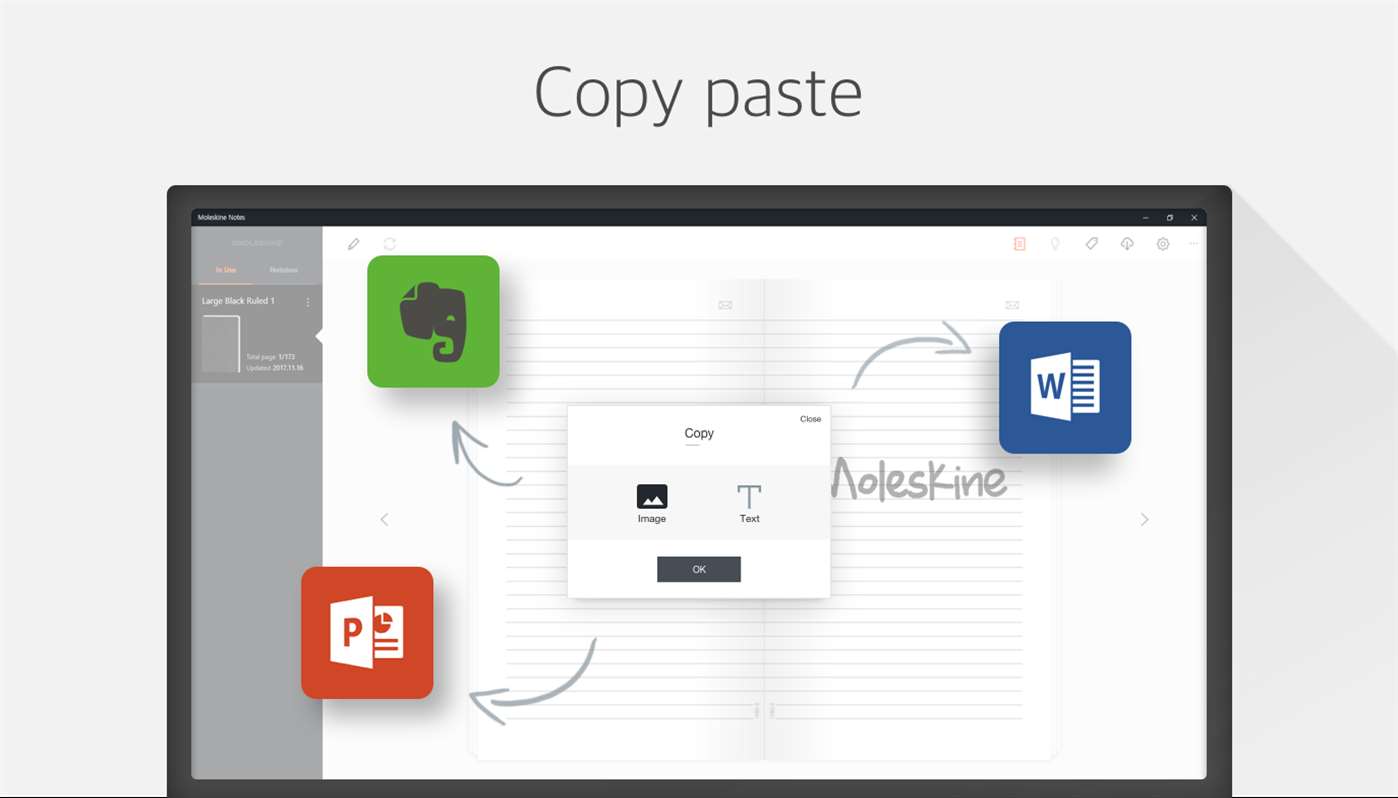Select the notebook cover thumbnail
Screen dimensions: 1398x798
click(x=221, y=344)
